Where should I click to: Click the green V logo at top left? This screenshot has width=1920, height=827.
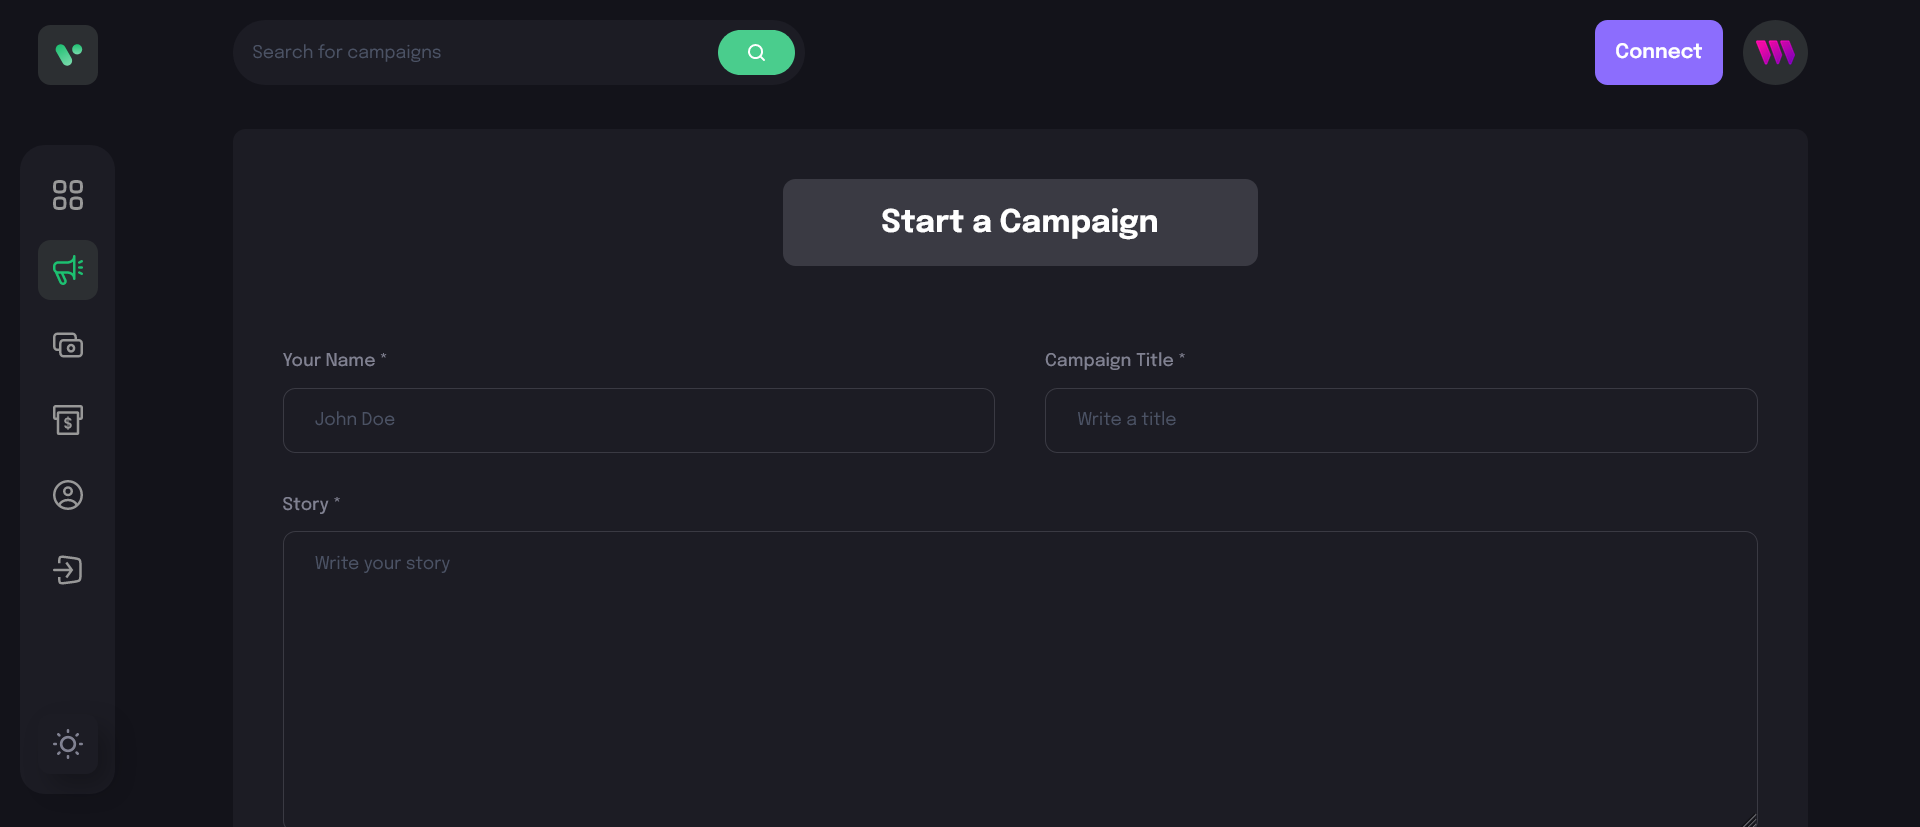[x=68, y=55]
